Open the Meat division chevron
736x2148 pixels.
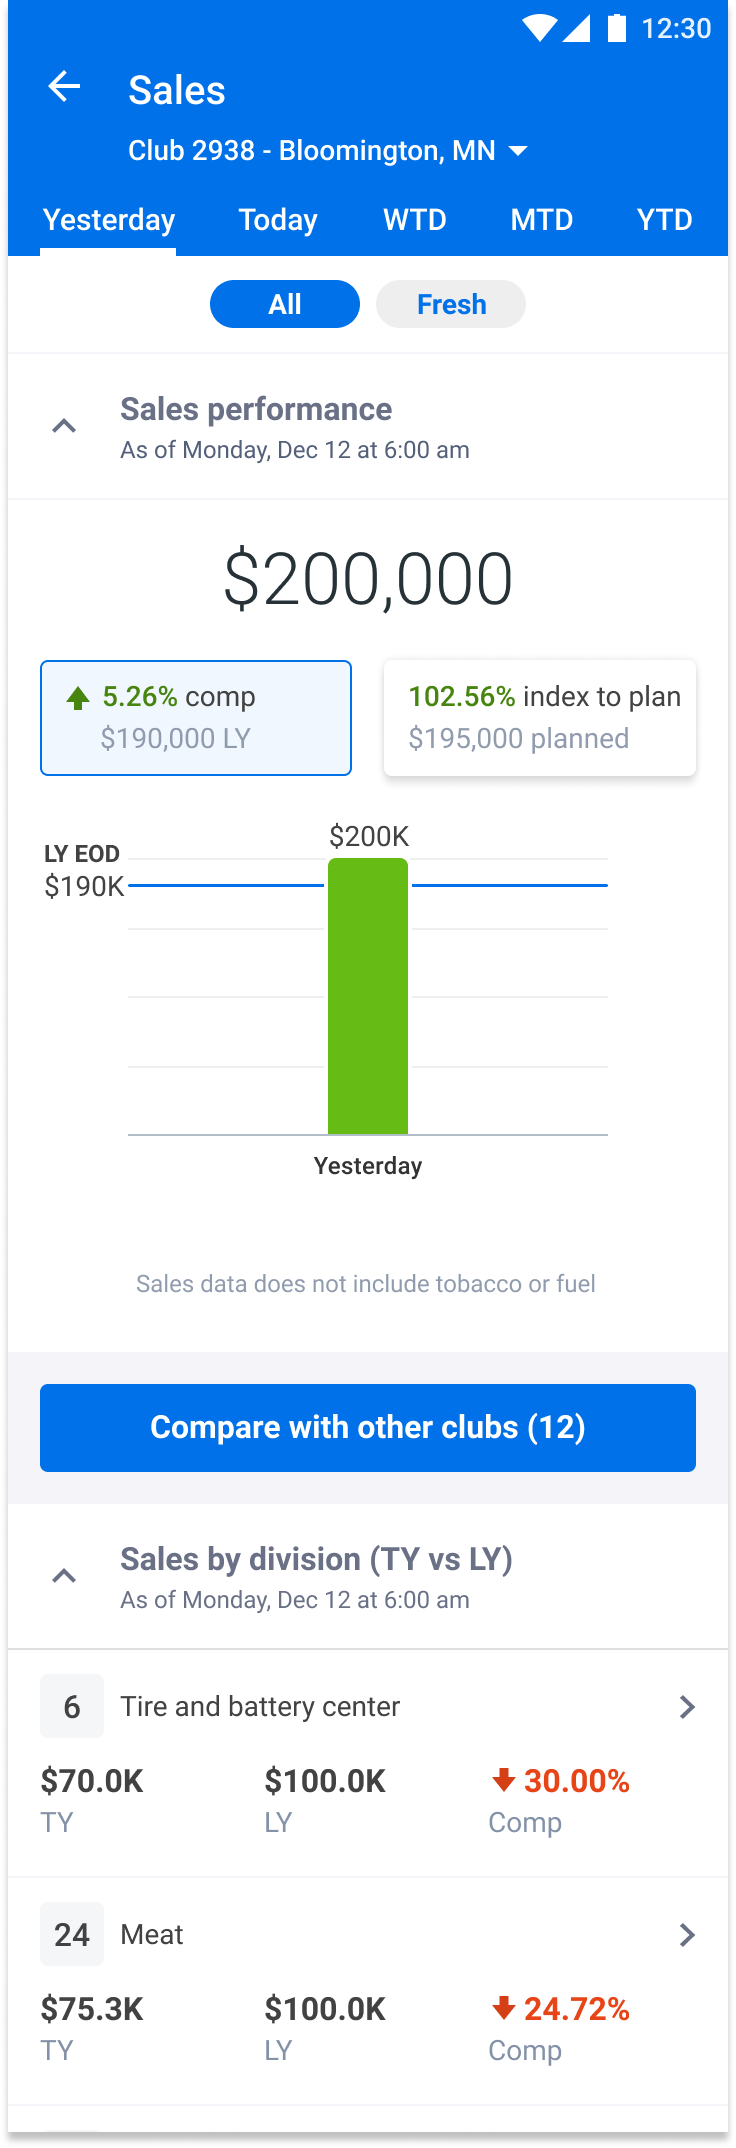coord(687,1935)
